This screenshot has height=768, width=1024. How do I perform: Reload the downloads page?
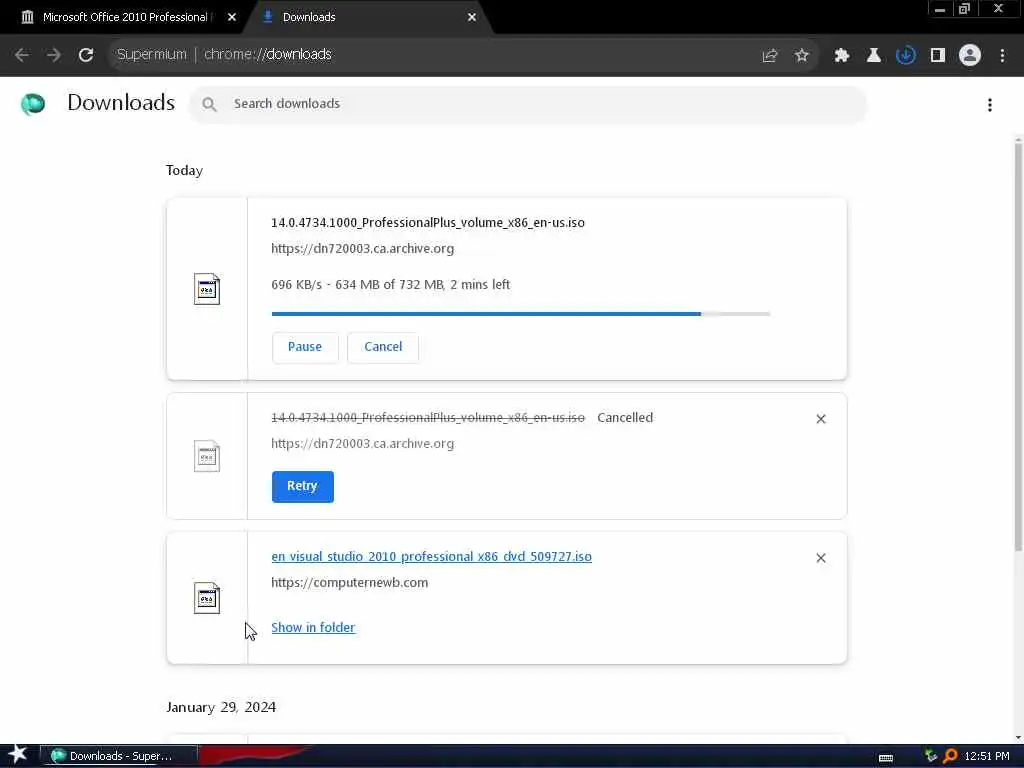coord(86,55)
